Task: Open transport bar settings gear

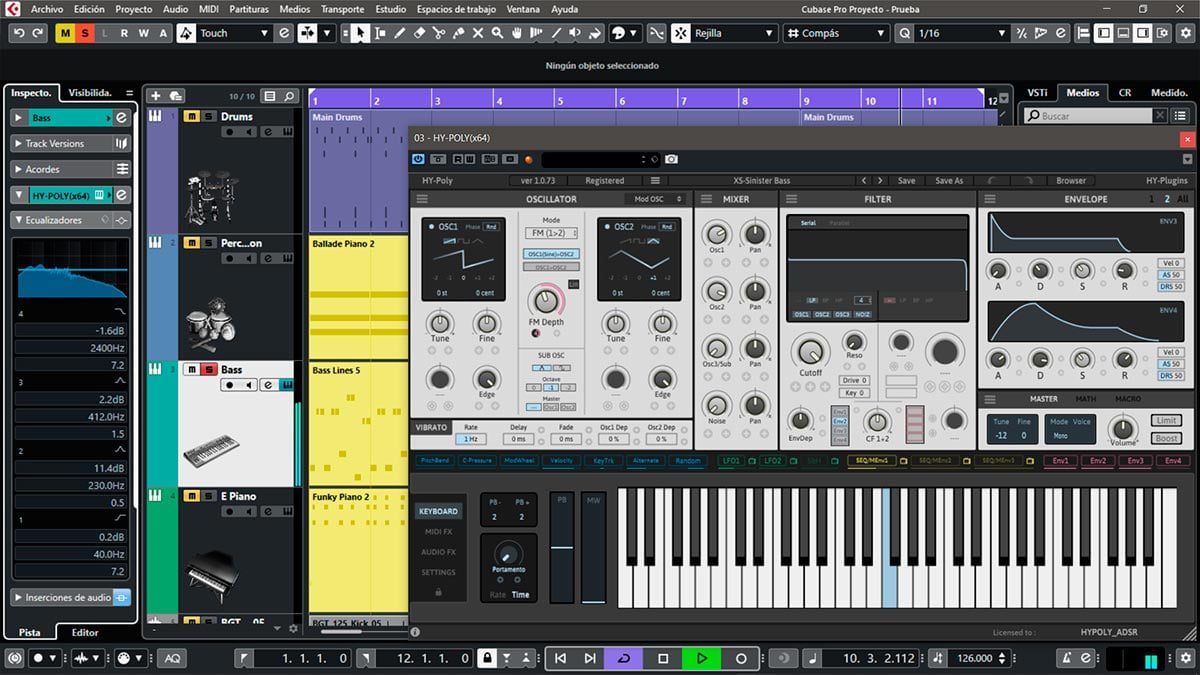Action: click(1185, 658)
